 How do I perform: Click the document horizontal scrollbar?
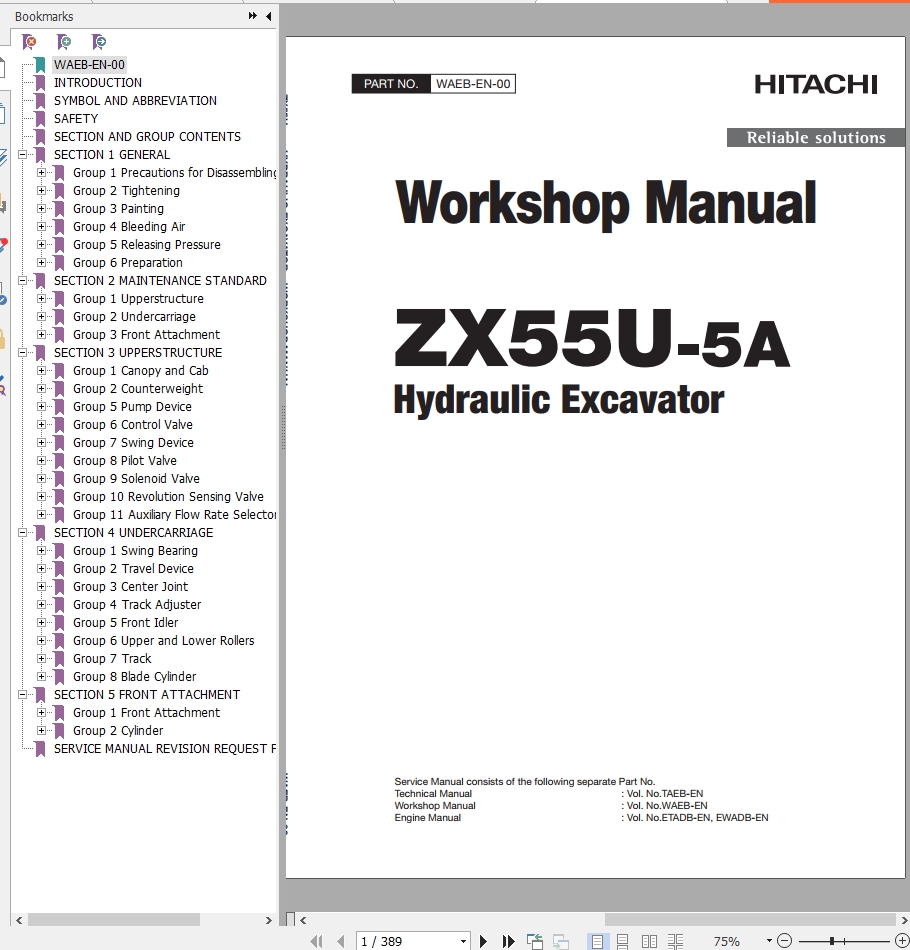coord(751,920)
